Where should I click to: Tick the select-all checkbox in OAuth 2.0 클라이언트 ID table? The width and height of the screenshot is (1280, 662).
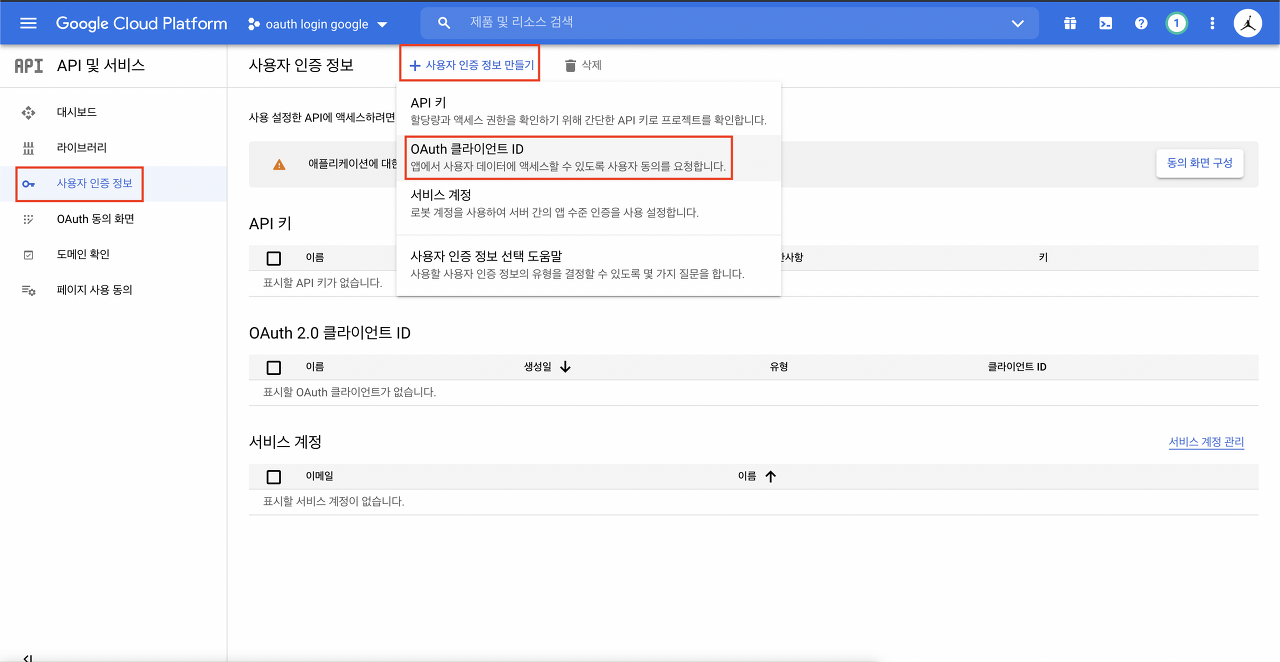(x=274, y=368)
